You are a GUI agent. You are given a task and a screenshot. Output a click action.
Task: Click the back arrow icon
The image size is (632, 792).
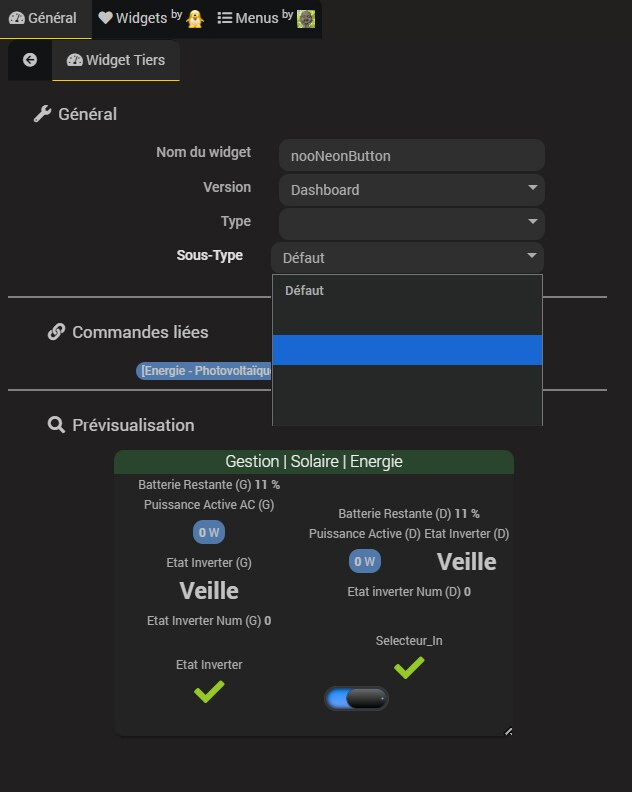coord(30,60)
